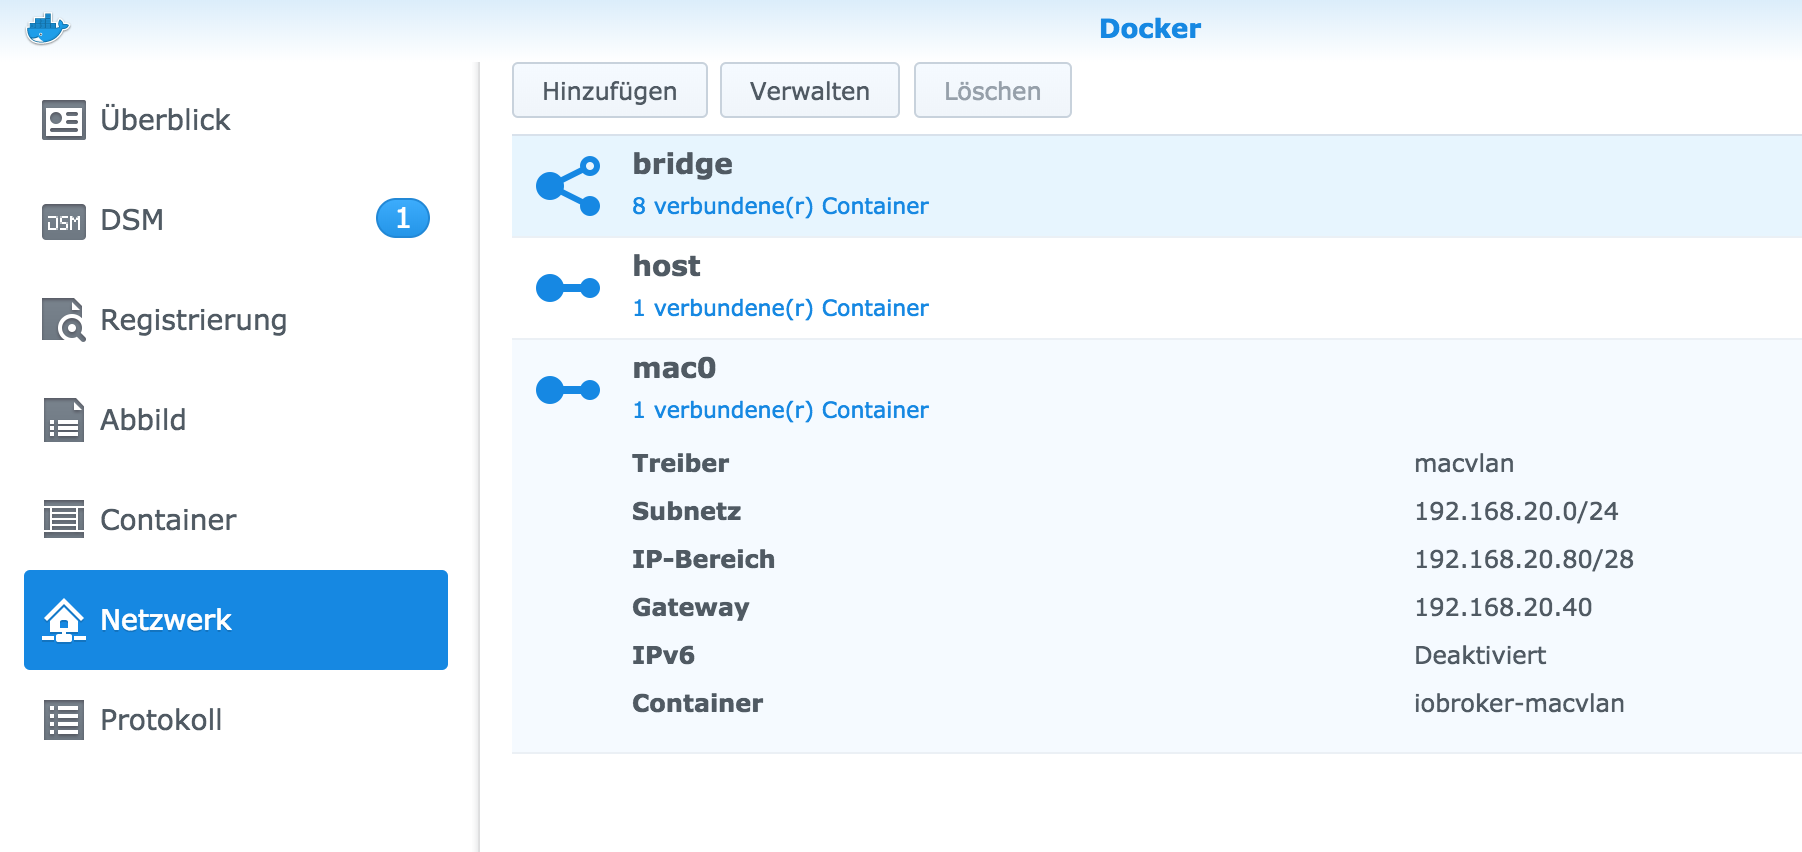Click the Docker window title
Screen dimensions: 1802x852
[1150, 28]
